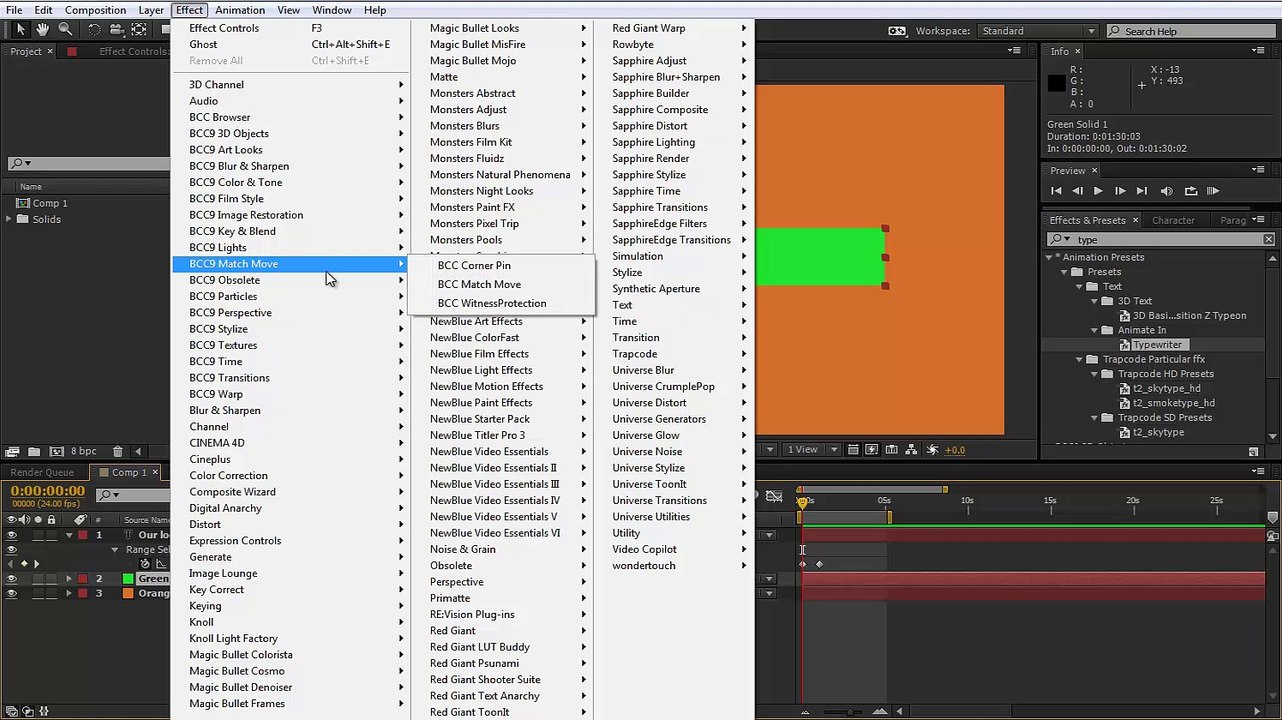The width and height of the screenshot is (1282, 720).
Task: Click the stopwatch icon under Range Selector
Action: (x=145, y=564)
